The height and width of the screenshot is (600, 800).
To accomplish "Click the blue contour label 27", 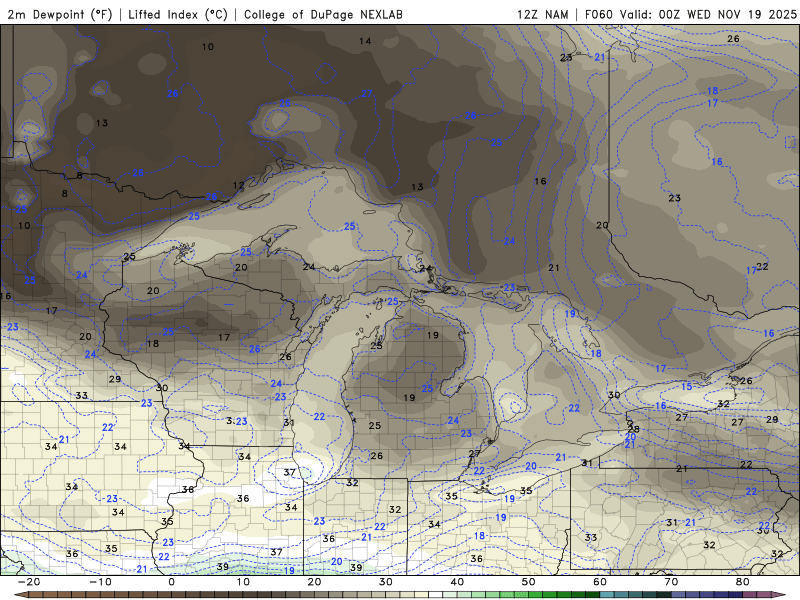I will pos(367,93).
